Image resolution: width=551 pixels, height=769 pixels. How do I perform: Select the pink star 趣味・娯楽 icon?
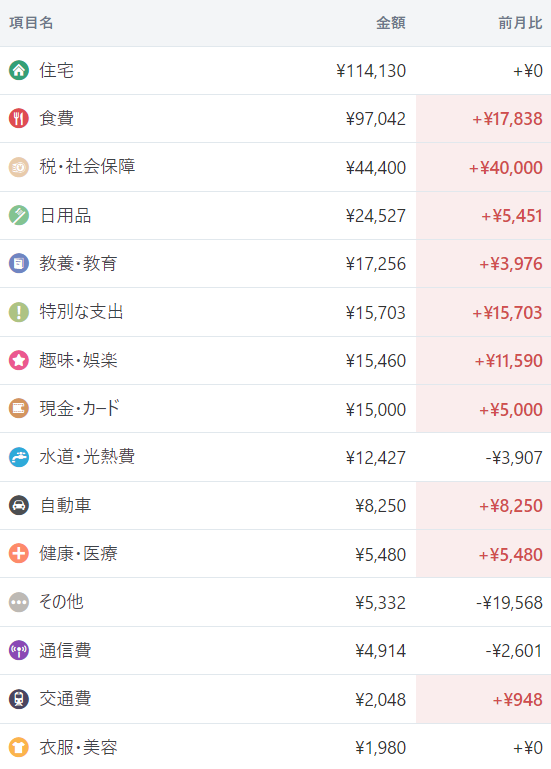pyautogui.click(x=19, y=360)
